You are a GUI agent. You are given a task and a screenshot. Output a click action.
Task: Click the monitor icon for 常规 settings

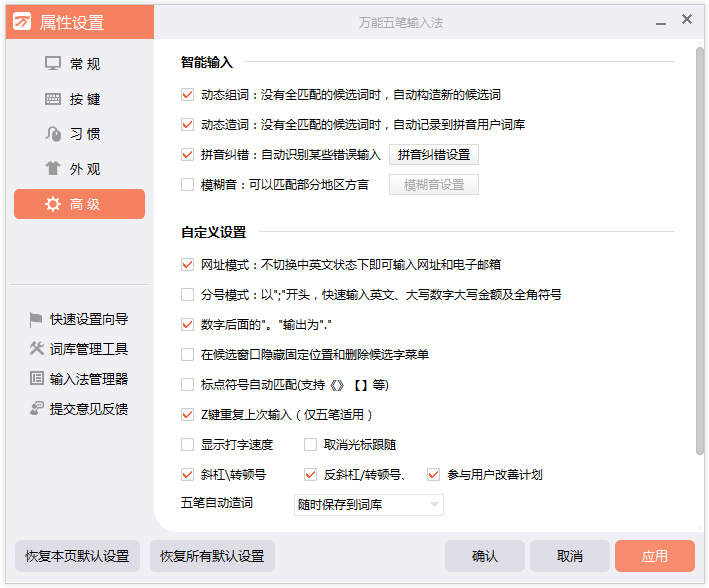pyautogui.click(x=54, y=64)
